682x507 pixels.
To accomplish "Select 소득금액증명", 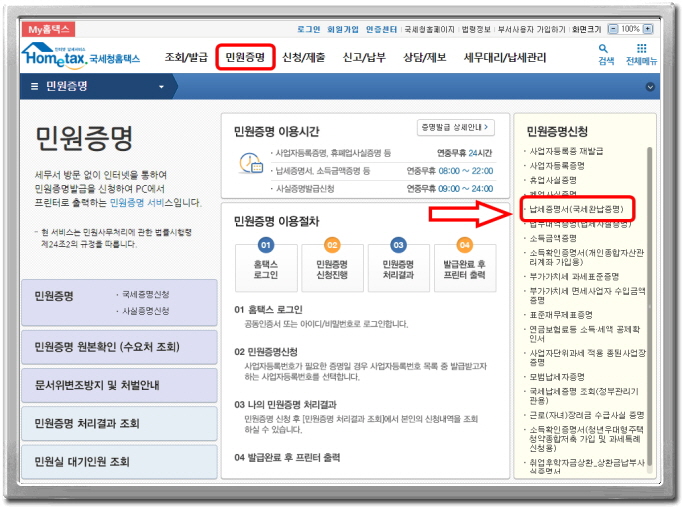I will [553, 238].
